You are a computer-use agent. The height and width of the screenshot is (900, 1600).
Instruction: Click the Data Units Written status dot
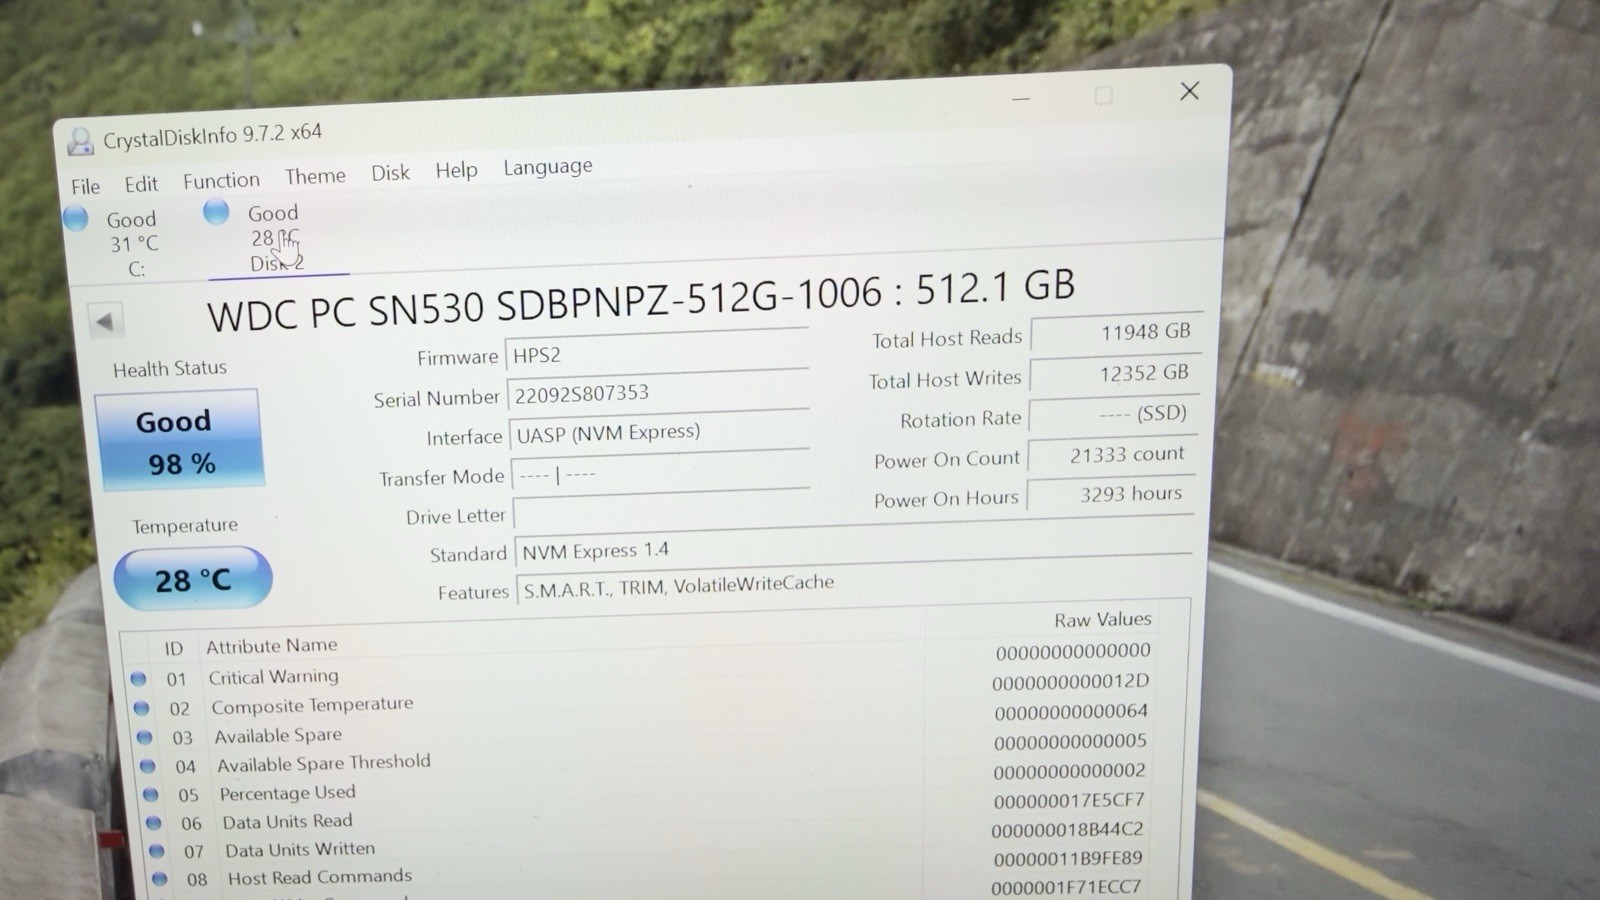[x=156, y=851]
